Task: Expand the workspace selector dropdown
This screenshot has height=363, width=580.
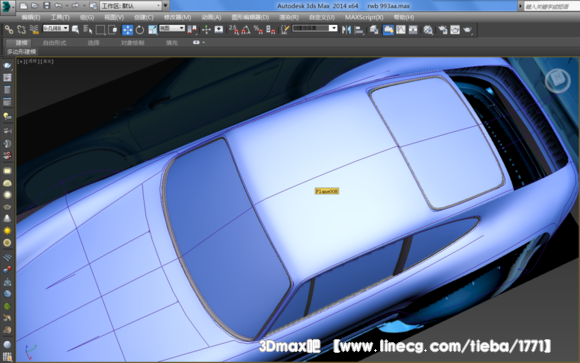Action: click(x=131, y=6)
